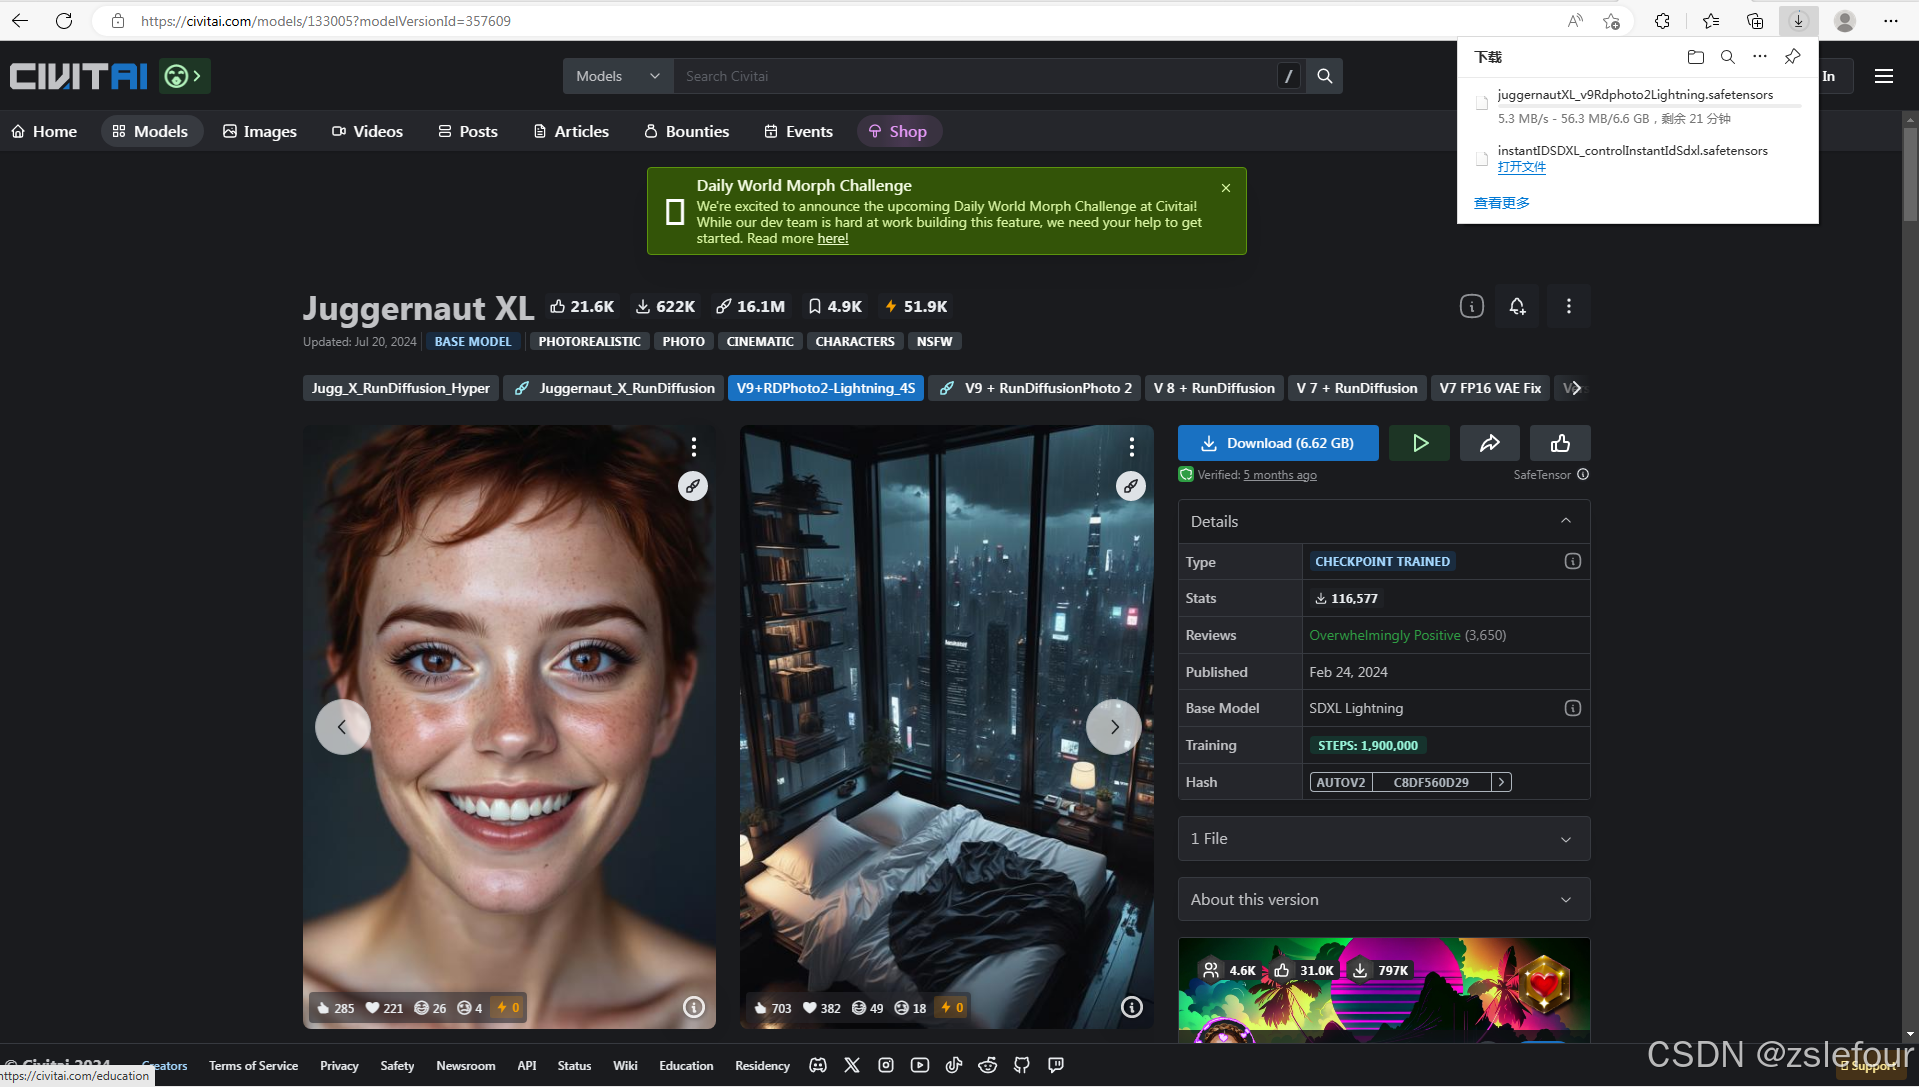Screen dimensions: 1919x1087
Task: Click the notification bell icon
Action: [1517, 306]
